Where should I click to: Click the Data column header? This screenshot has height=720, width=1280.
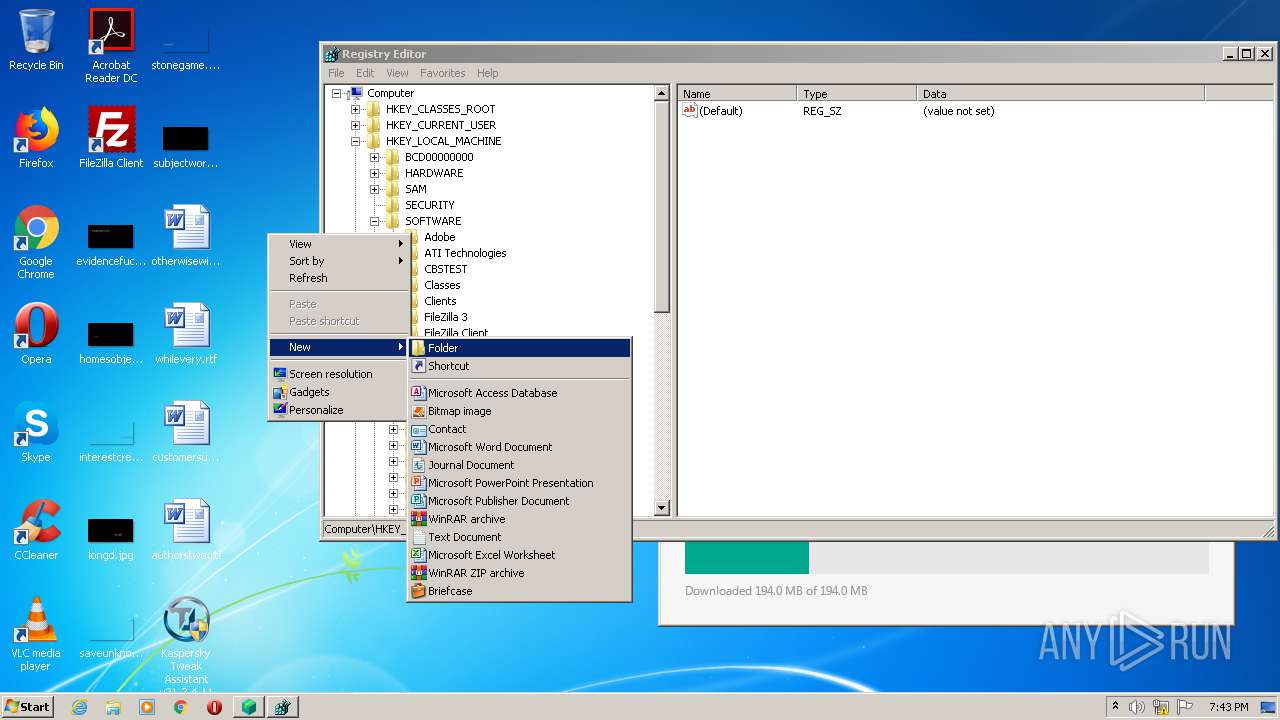coord(1060,94)
